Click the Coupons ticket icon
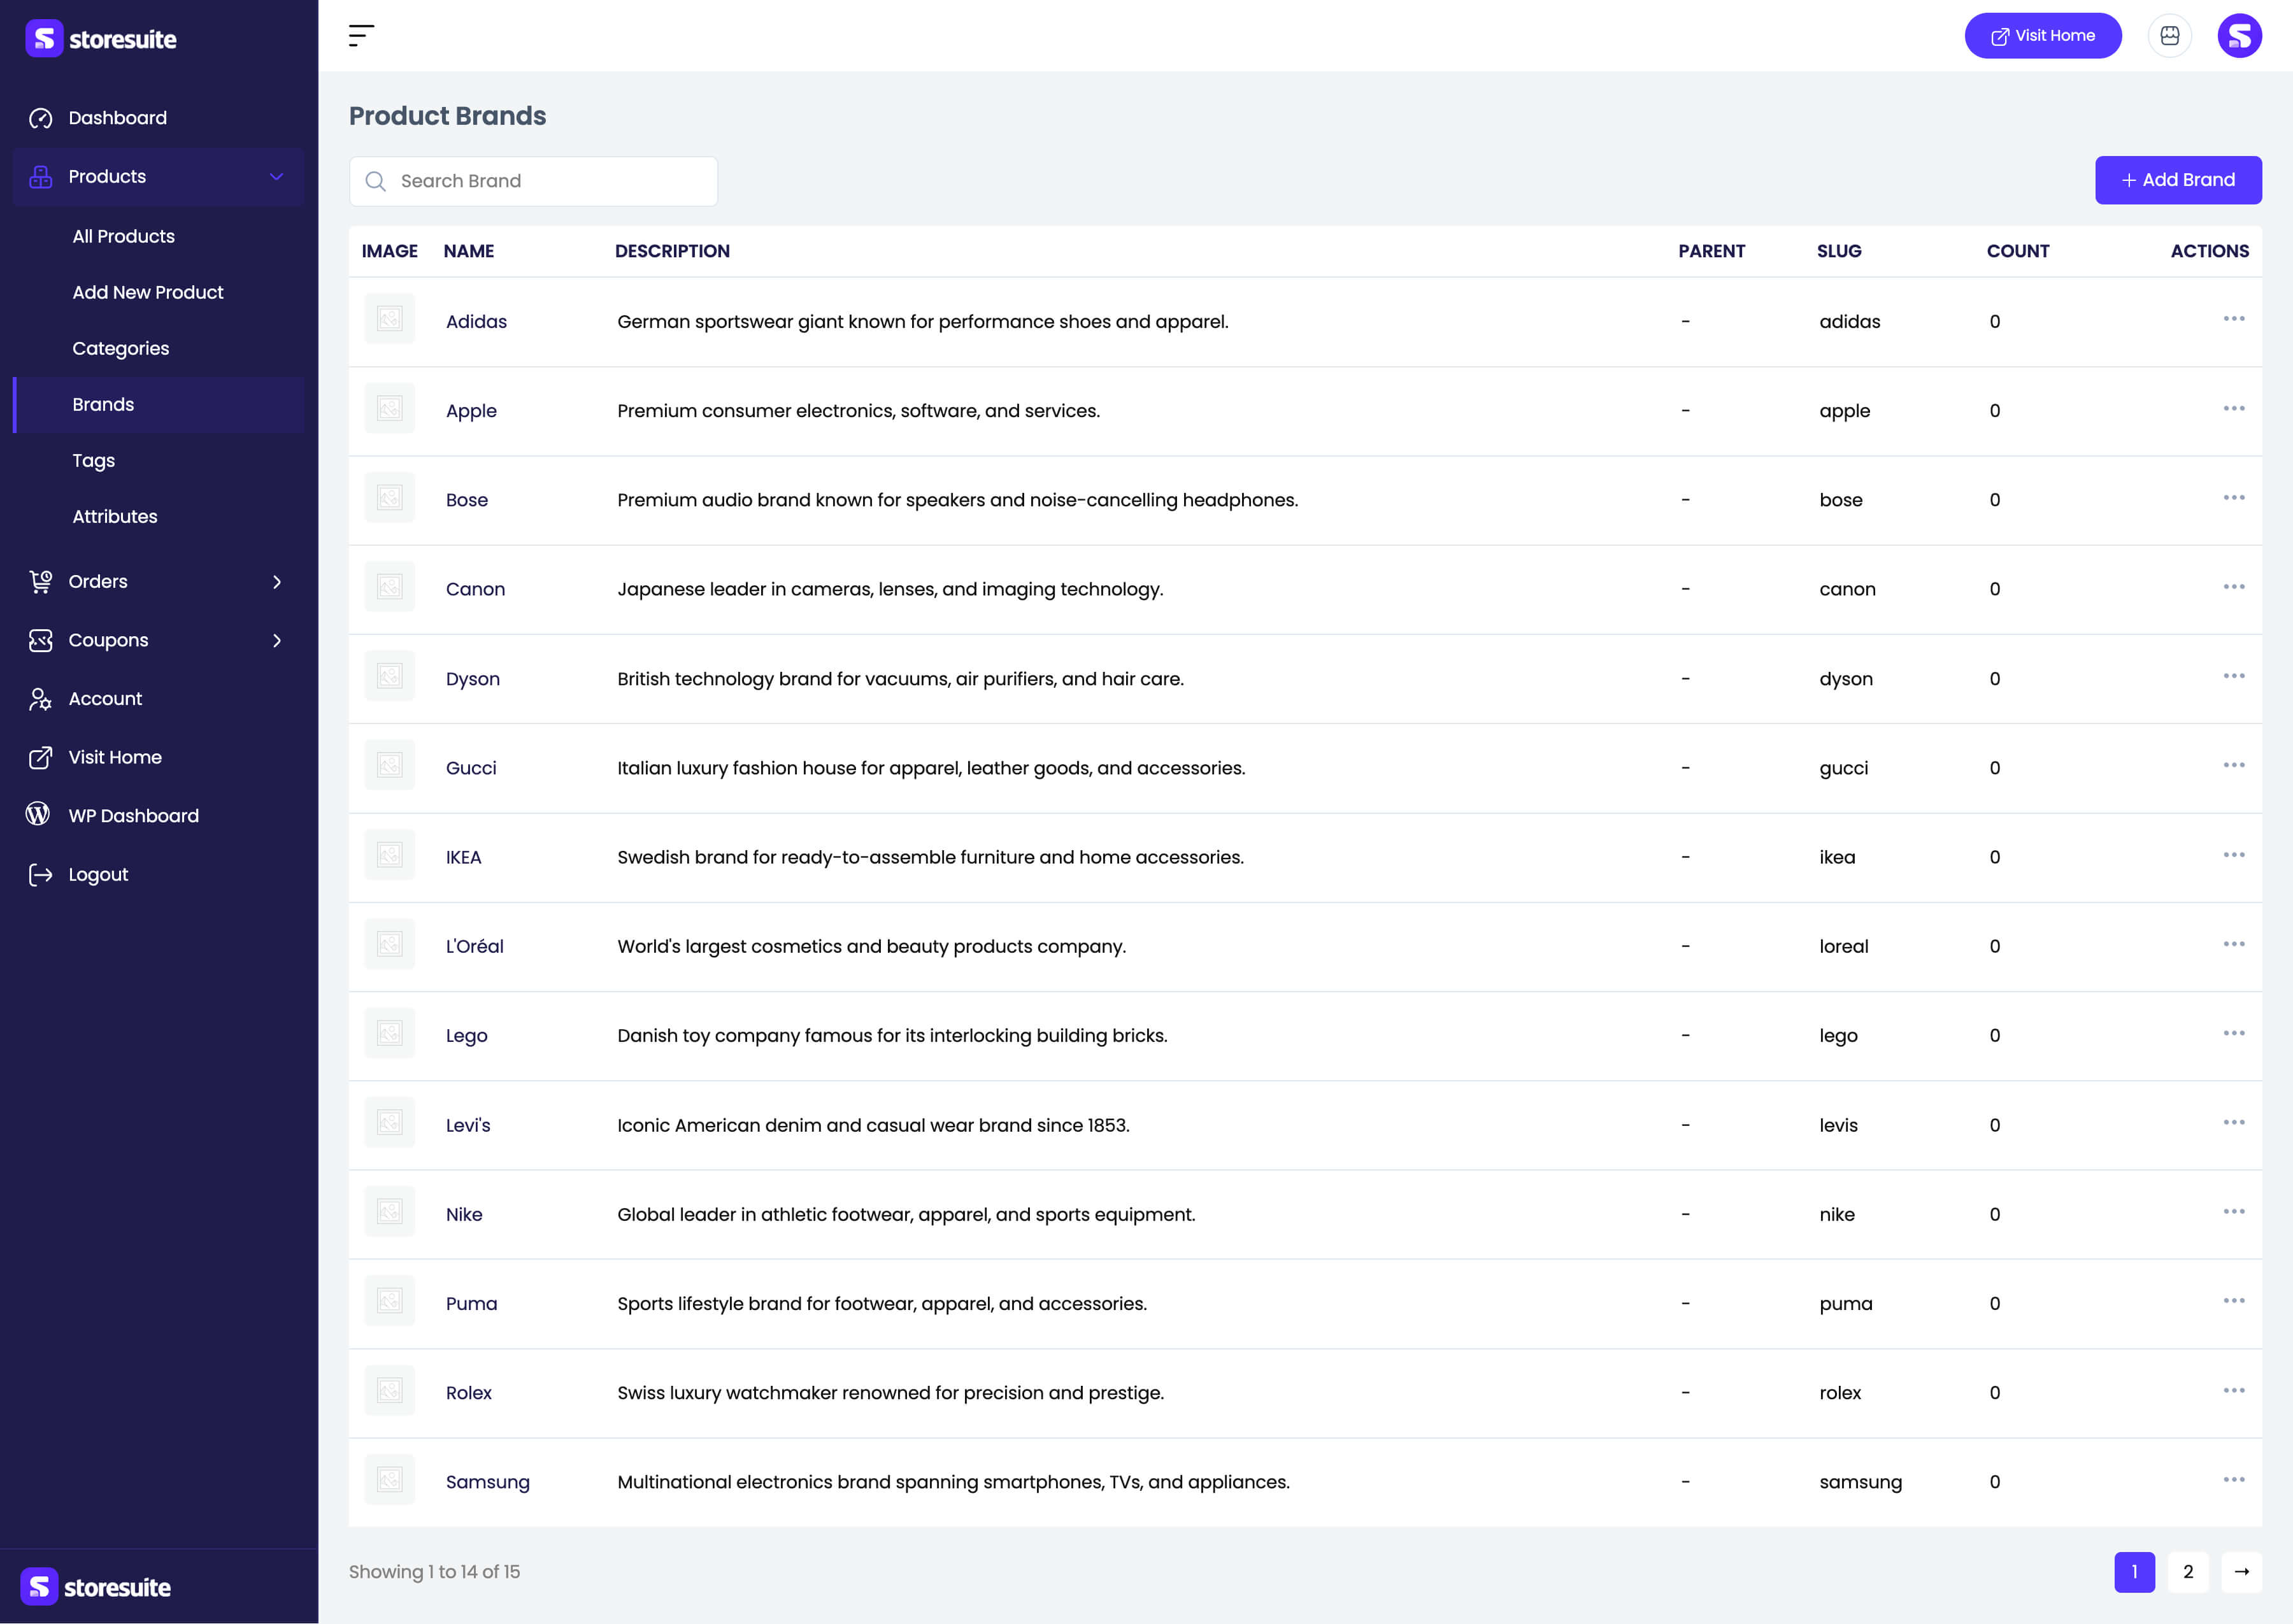Screen dimensions: 2293x1624 pos(40,640)
